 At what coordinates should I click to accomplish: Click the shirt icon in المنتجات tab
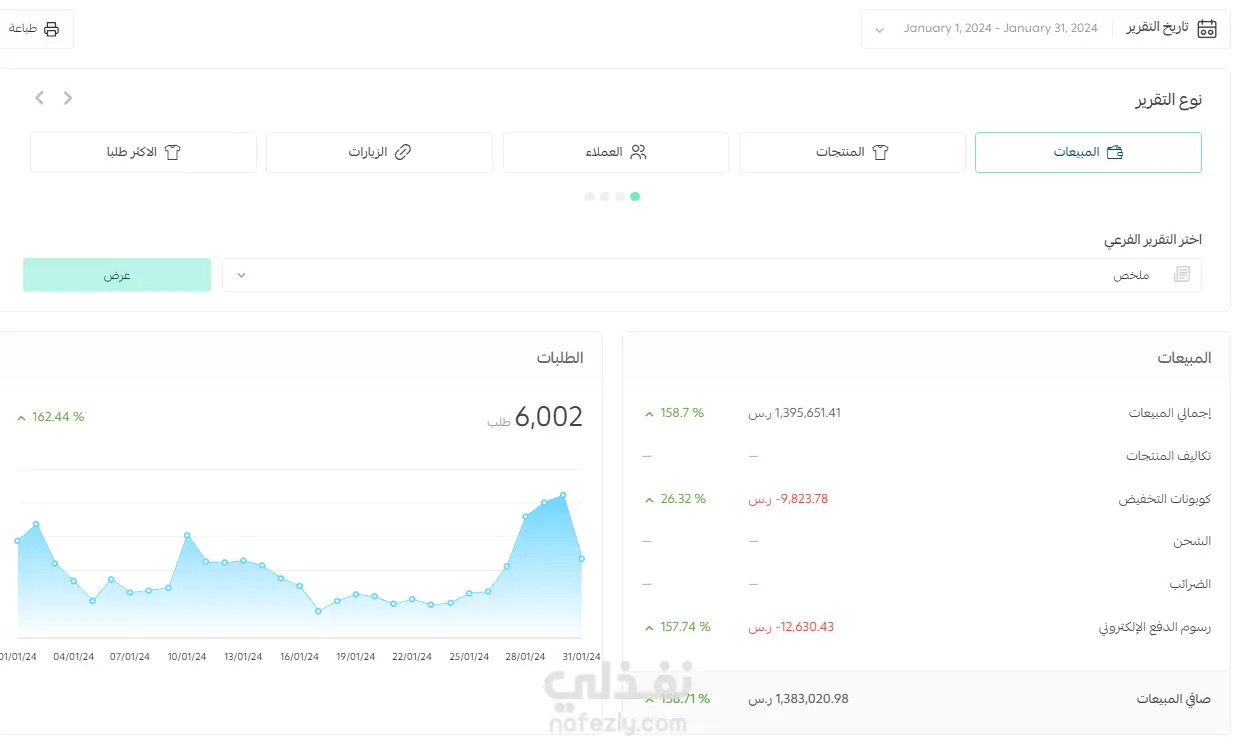880,152
